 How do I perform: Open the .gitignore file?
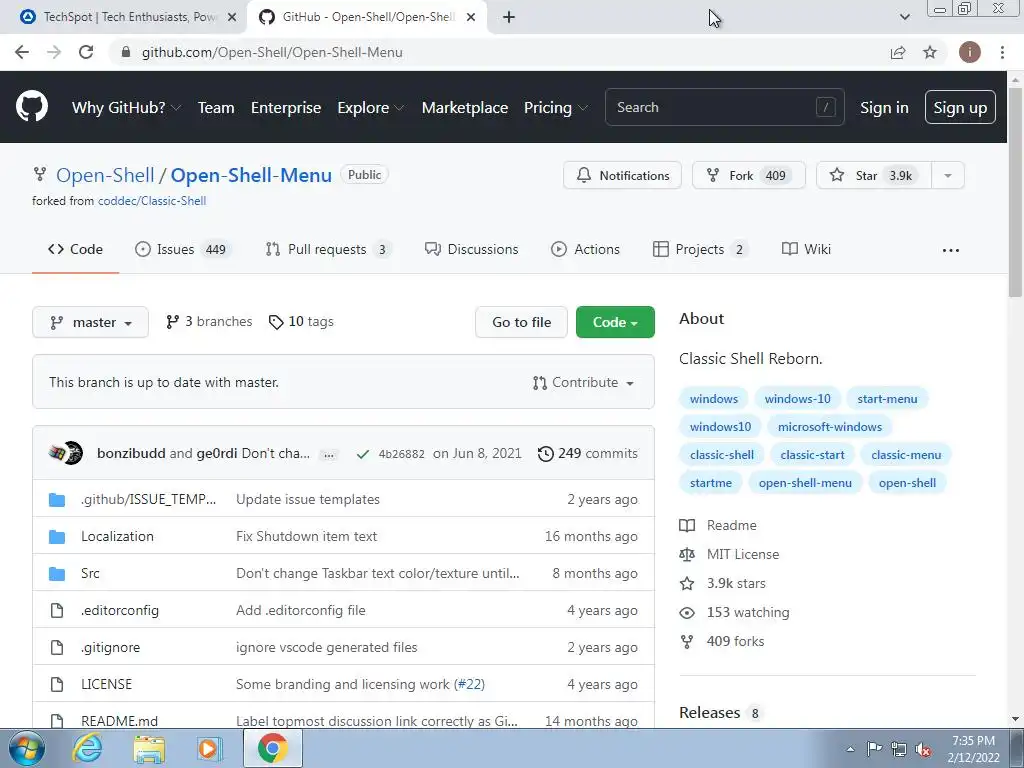[x=110, y=647]
